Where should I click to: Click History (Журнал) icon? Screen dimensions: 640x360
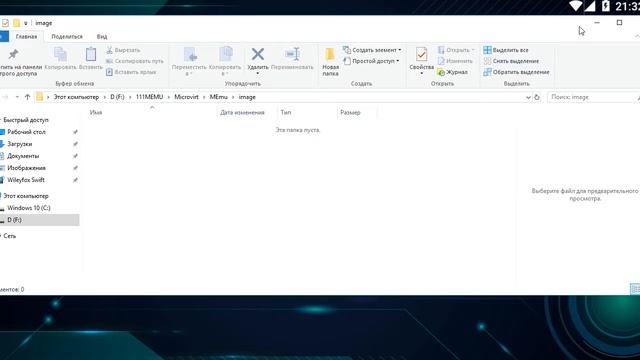[441, 72]
